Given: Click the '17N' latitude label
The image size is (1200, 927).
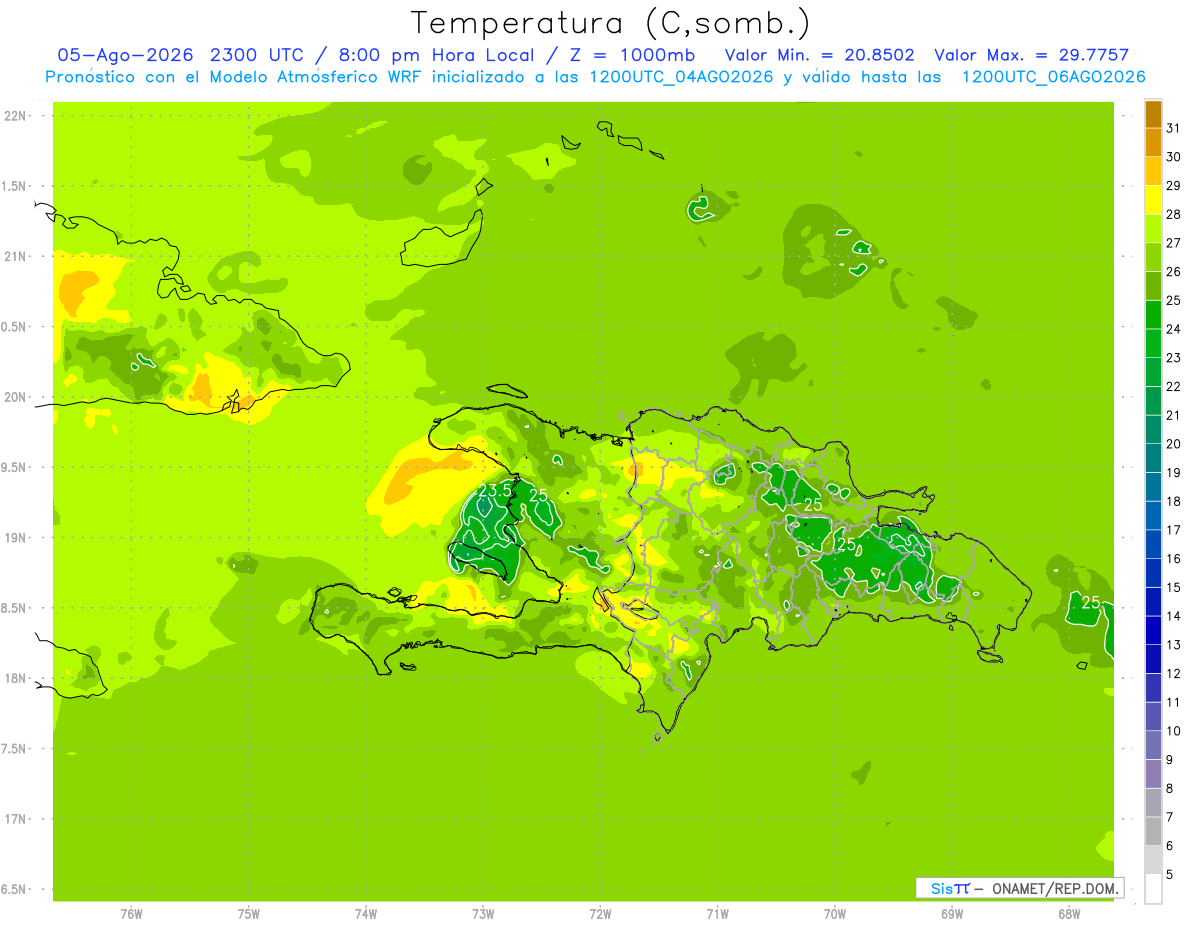Looking at the screenshot, I should tap(15, 819).
